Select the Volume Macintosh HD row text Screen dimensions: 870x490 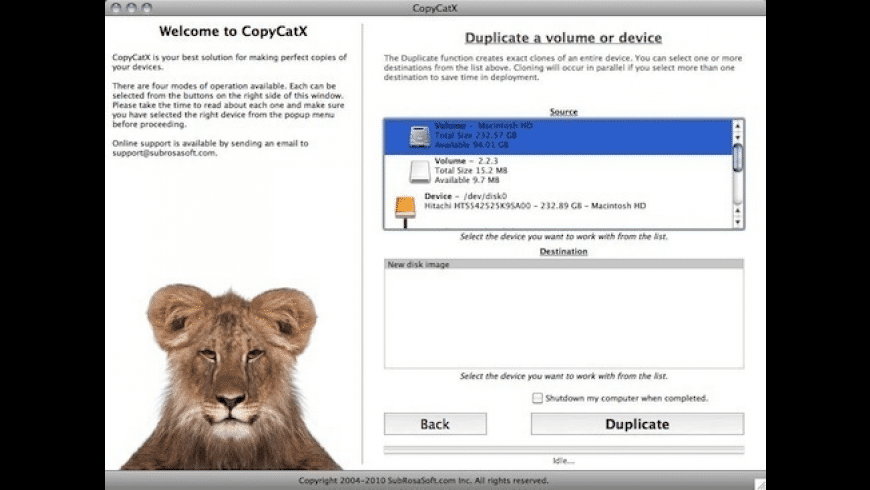[483, 135]
